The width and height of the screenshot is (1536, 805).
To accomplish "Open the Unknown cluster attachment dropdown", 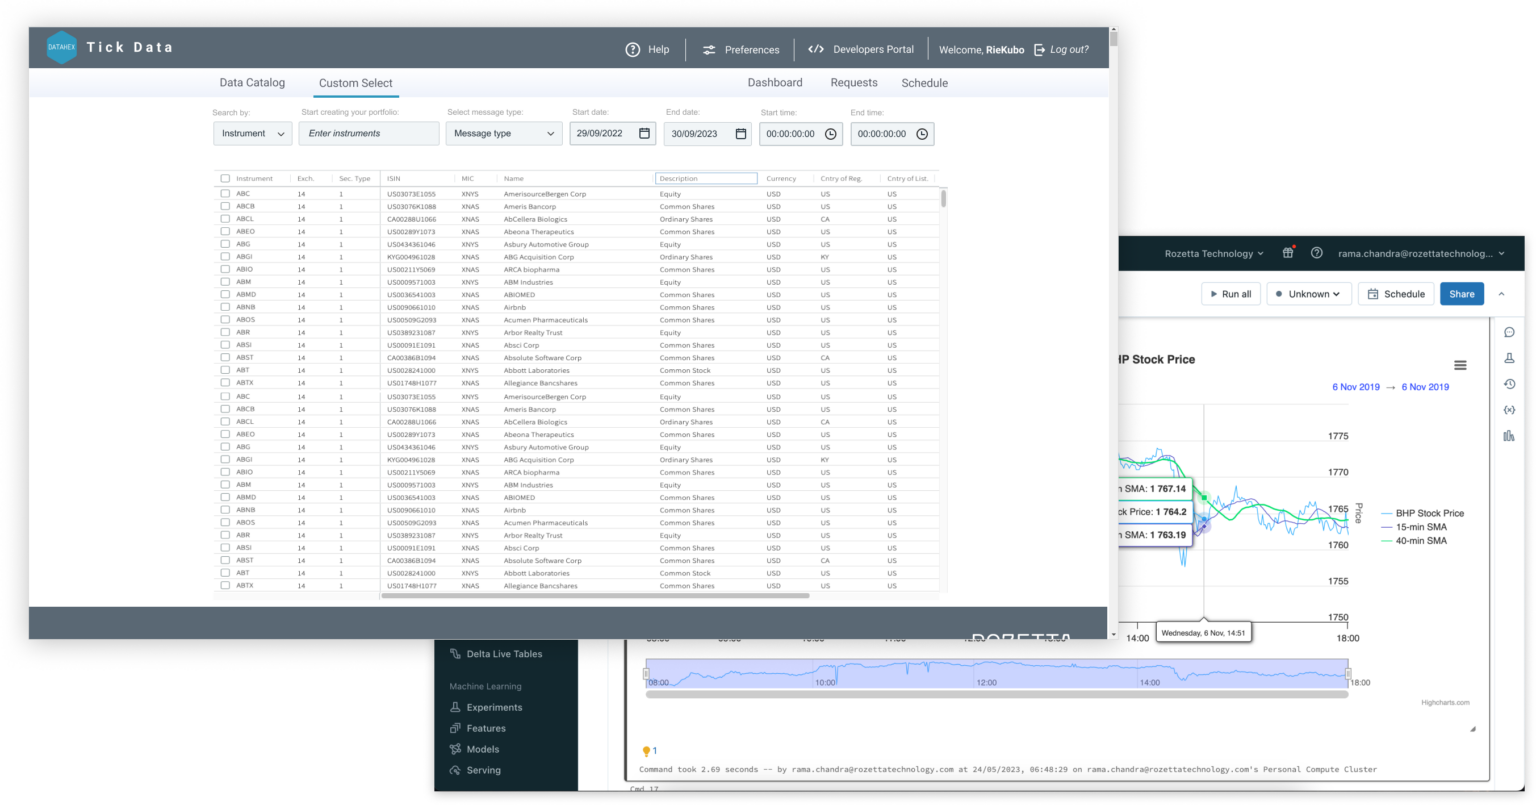I will point(1309,293).
